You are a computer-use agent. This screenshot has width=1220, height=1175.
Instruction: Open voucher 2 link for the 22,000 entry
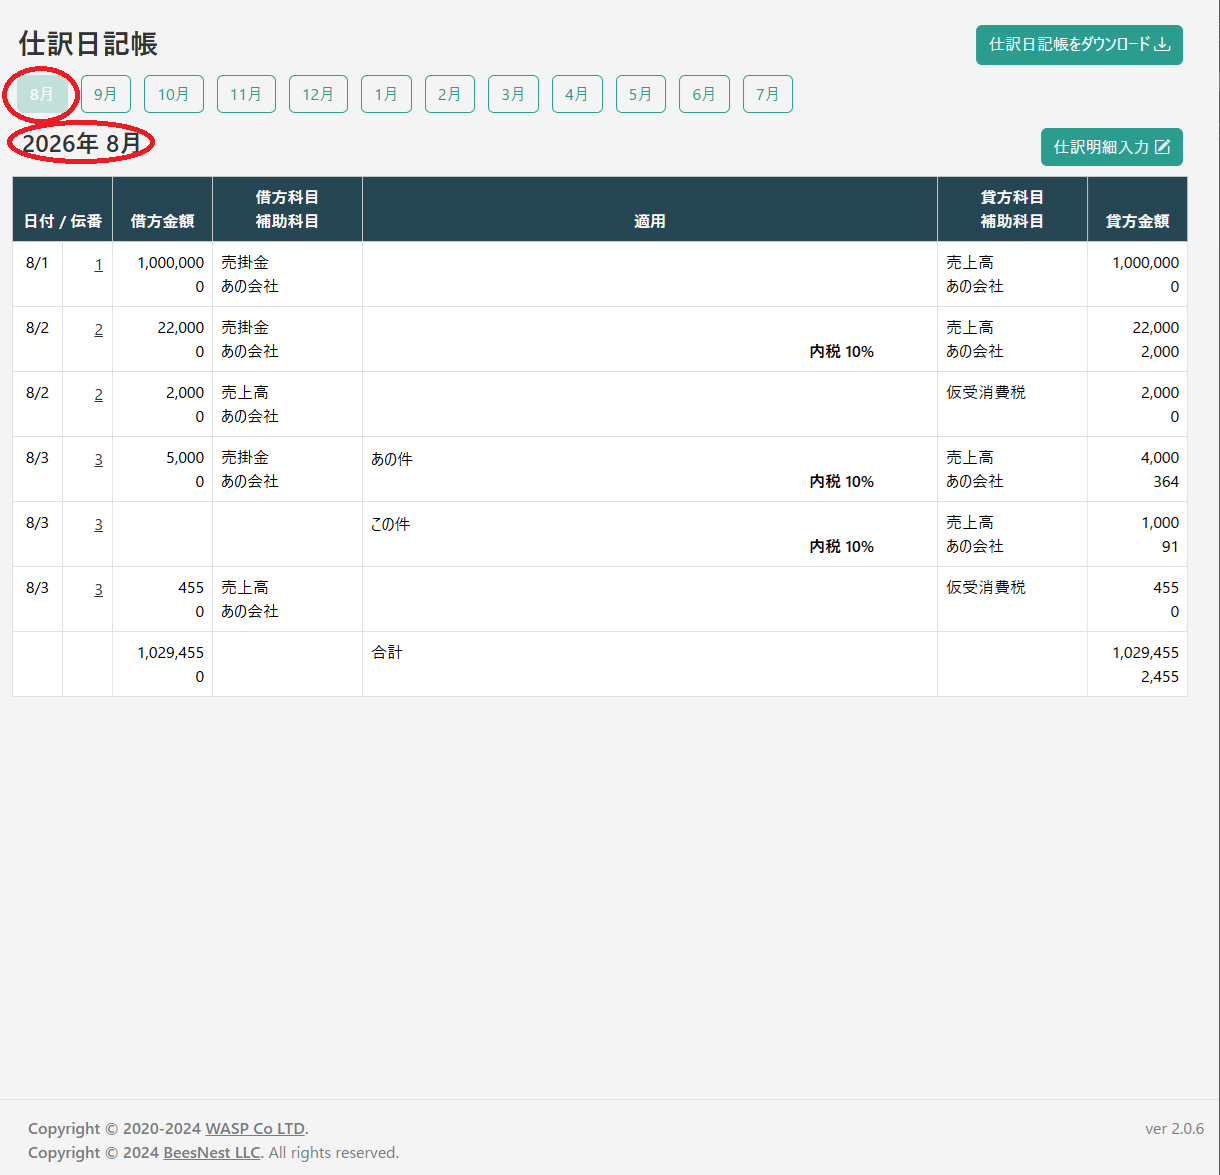[x=98, y=330]
